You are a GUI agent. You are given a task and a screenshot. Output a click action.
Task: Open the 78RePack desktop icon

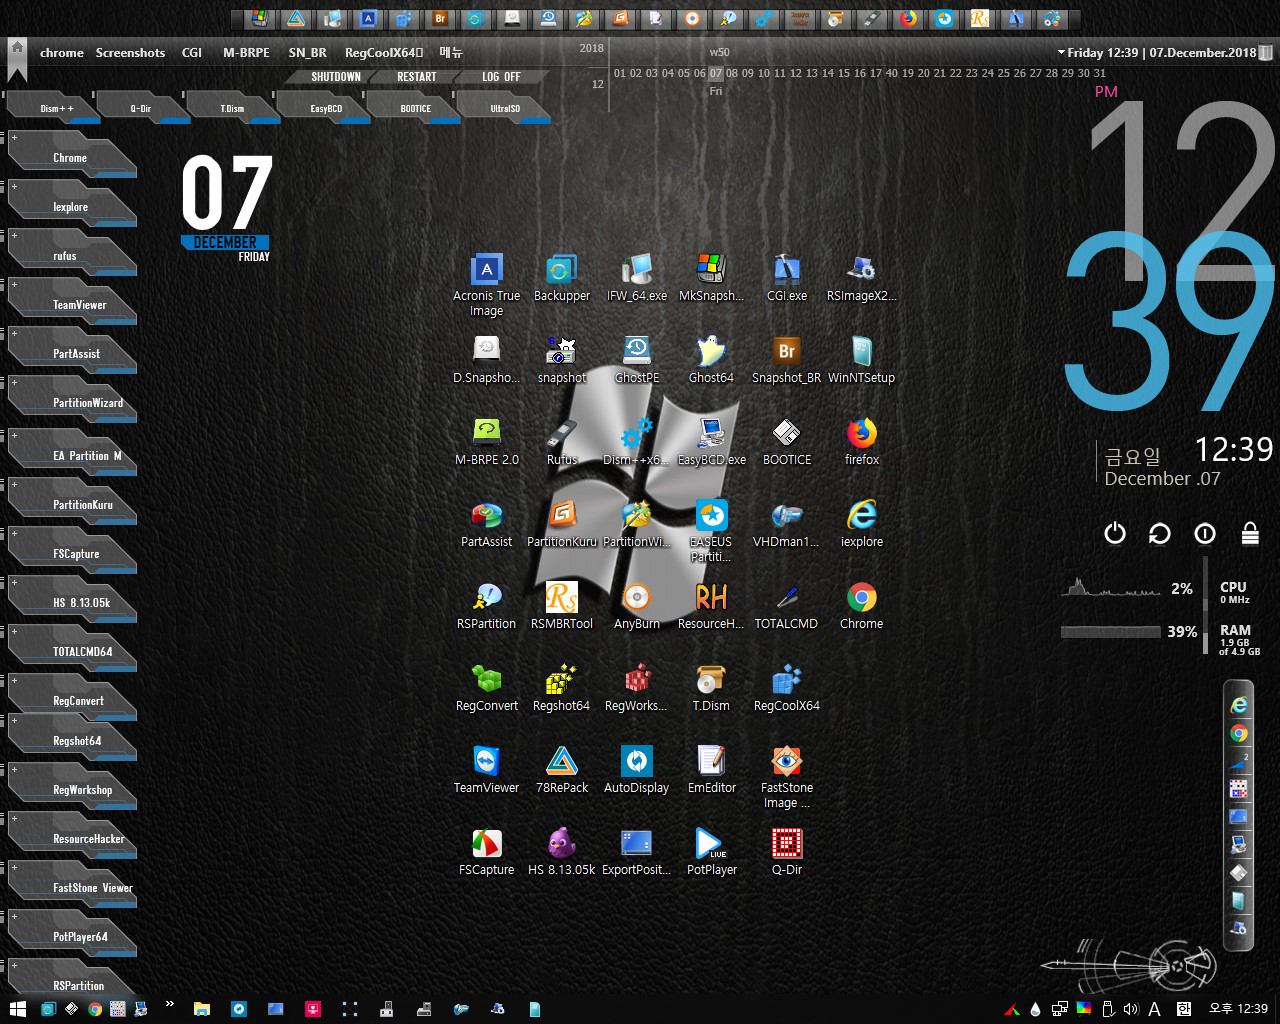point(562,770)
